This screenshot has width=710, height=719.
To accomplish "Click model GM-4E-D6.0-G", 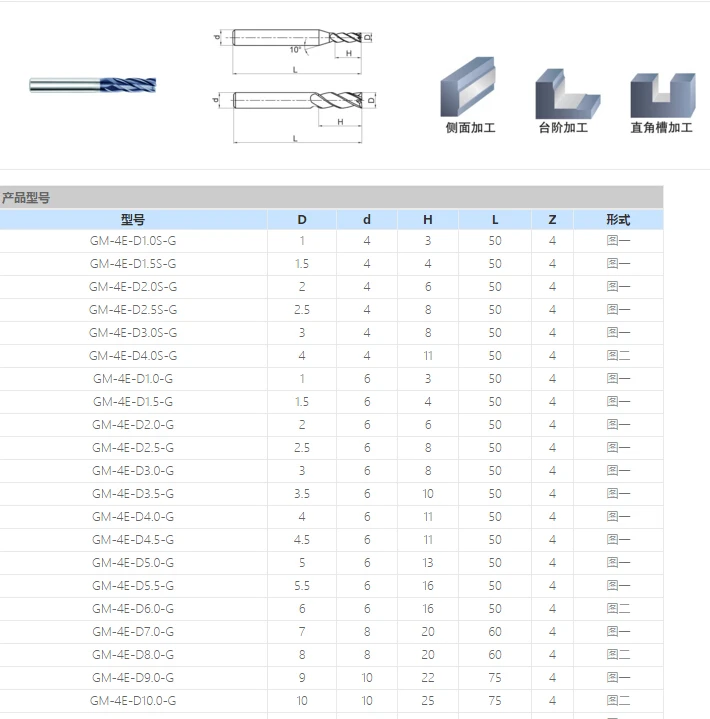I will [x=133, y=609].
